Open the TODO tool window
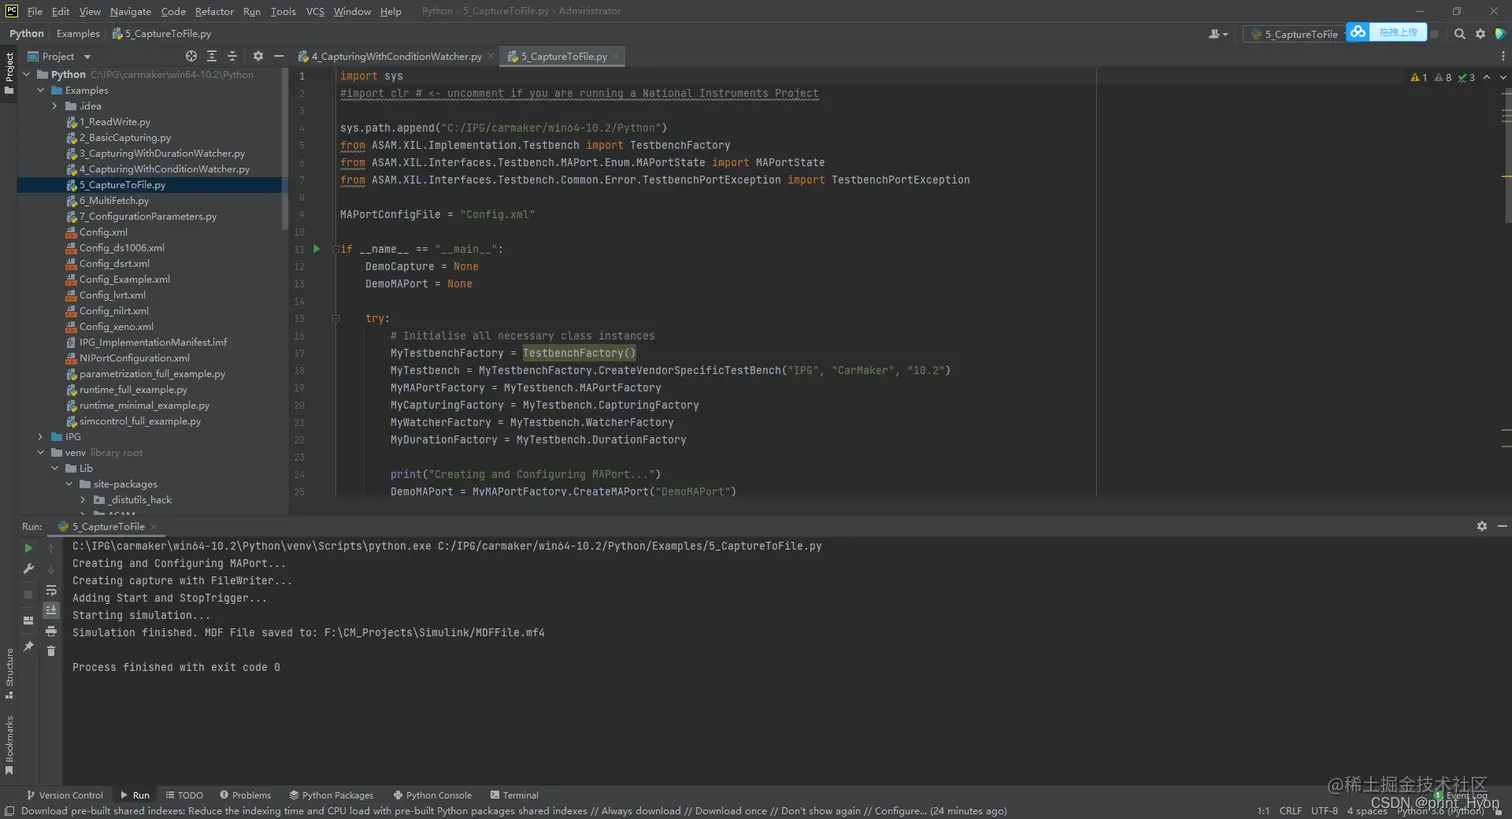Viewport: 1512px width, 819px height. (x=184, y=795)
